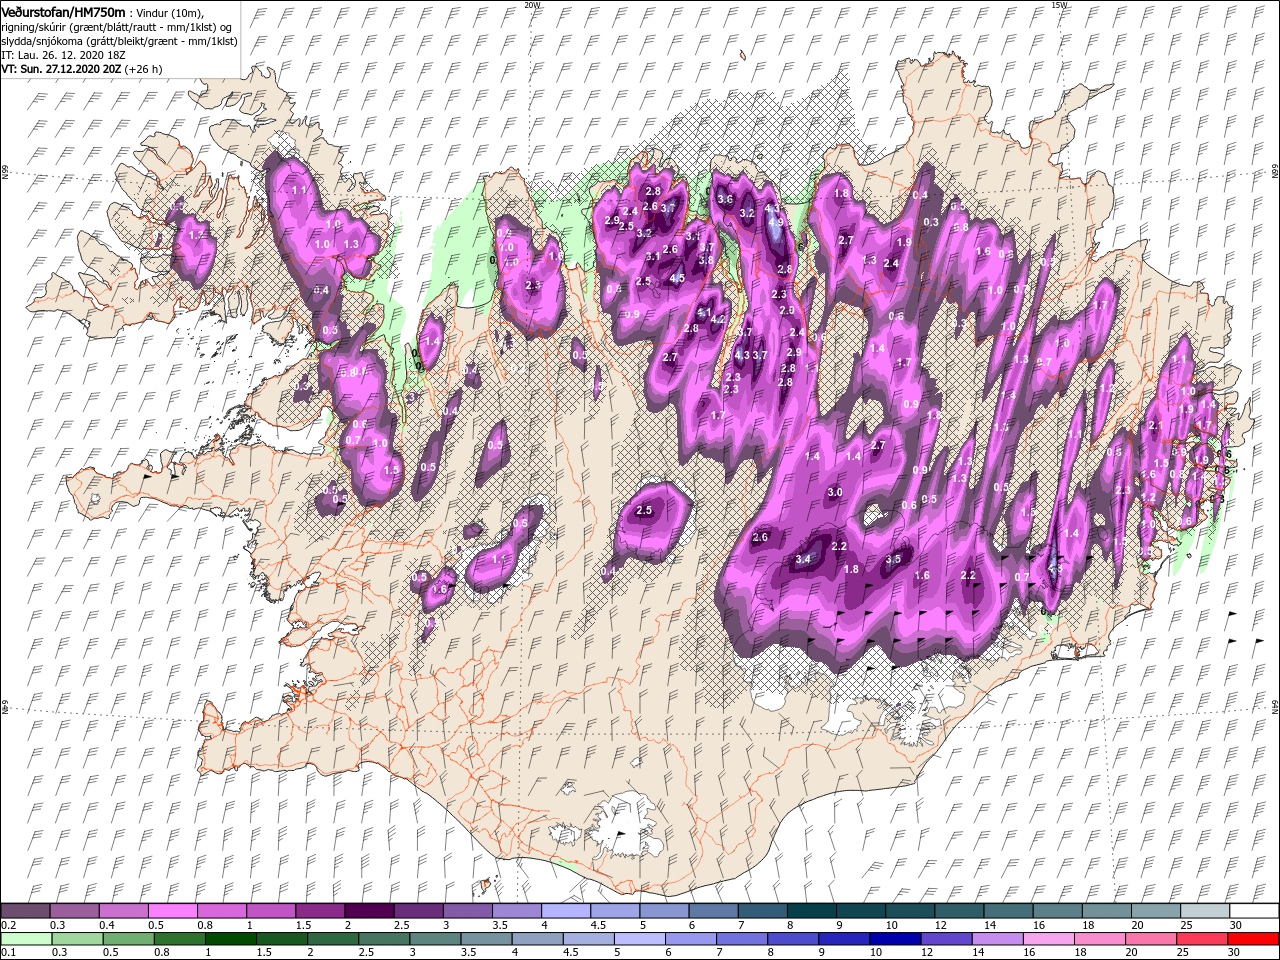
Task: Click the 'rigning/skúrir' legend description line
Action: point(118,27)
